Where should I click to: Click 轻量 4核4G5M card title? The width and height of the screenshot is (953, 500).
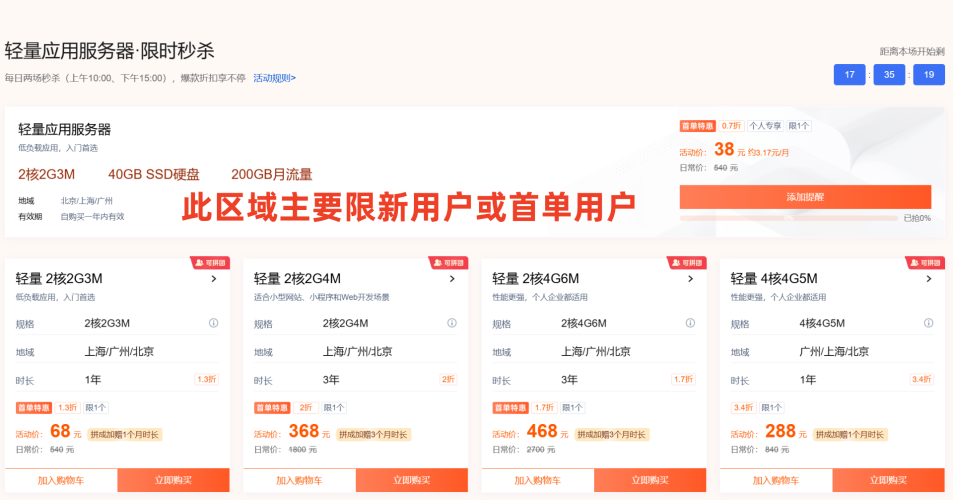coord(774,278)
